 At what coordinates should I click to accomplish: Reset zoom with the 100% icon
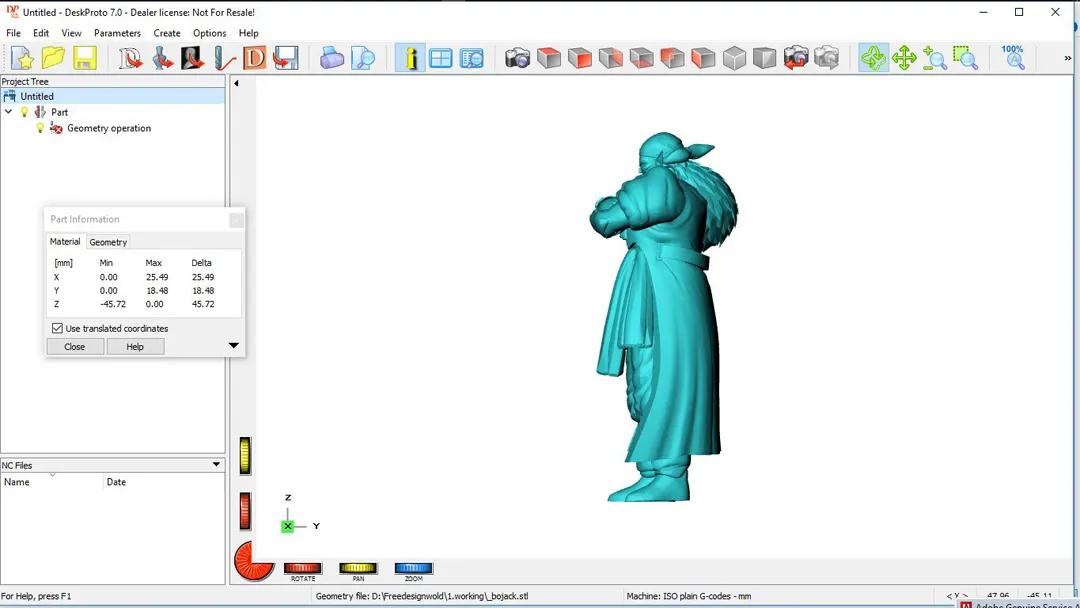[1013, 57]
